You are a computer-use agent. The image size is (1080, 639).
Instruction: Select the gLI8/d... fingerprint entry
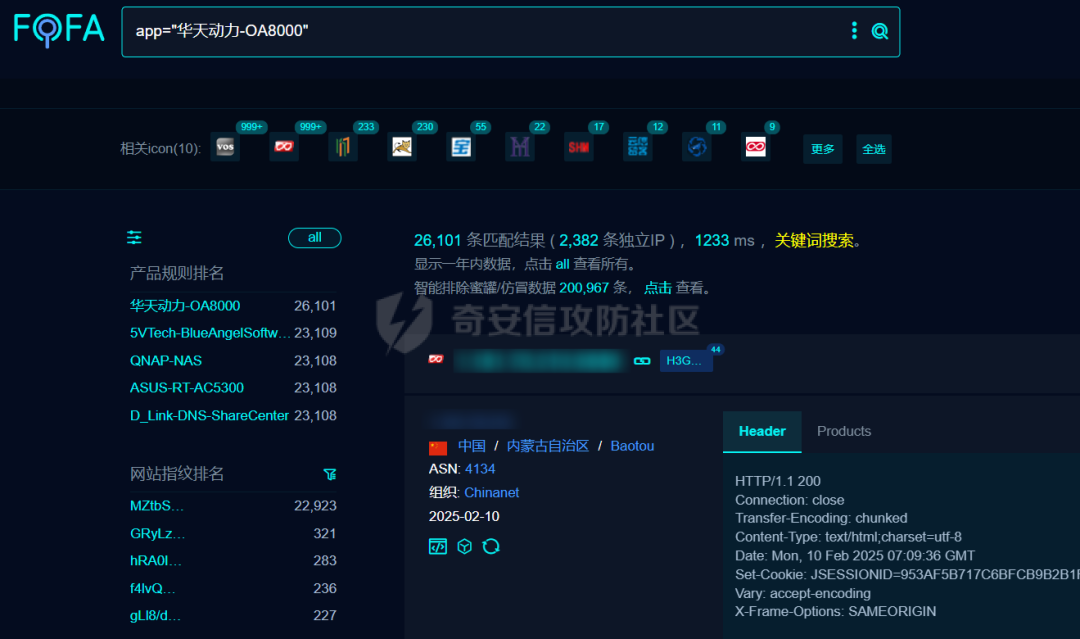coord(156,616)
